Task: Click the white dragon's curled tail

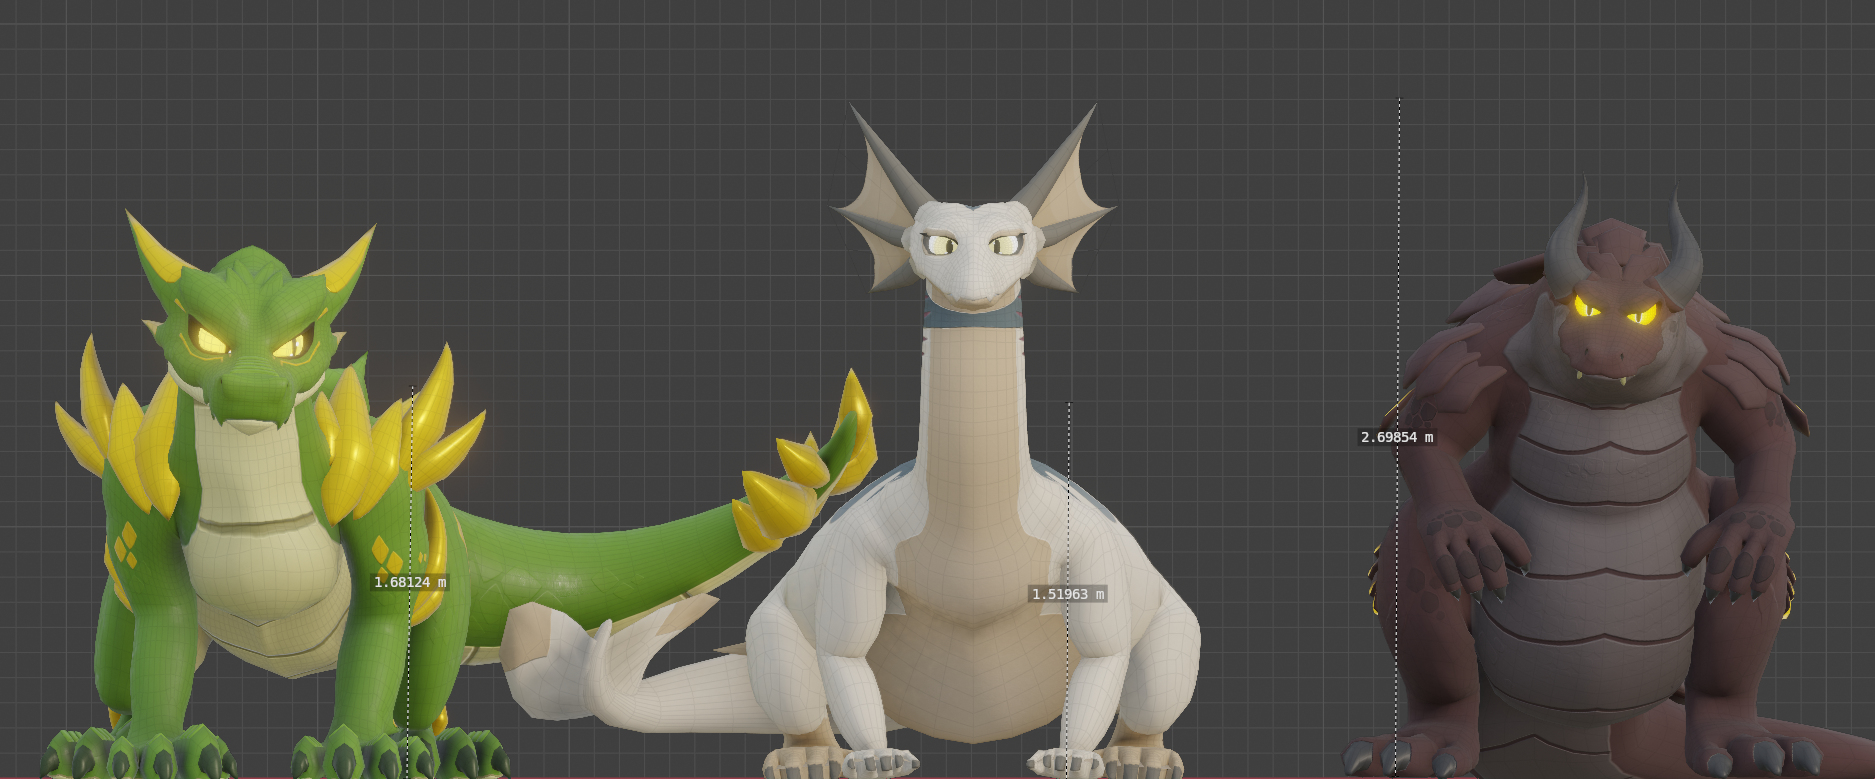Action: [620, 680]
